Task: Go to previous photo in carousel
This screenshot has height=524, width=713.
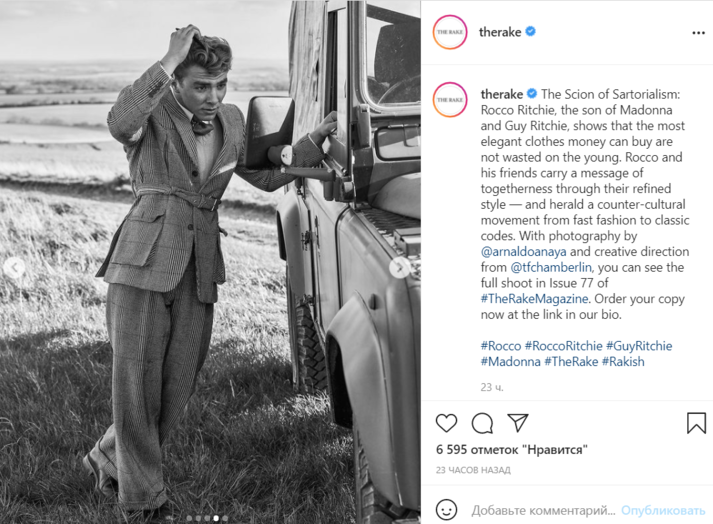Action: (14, 268)
